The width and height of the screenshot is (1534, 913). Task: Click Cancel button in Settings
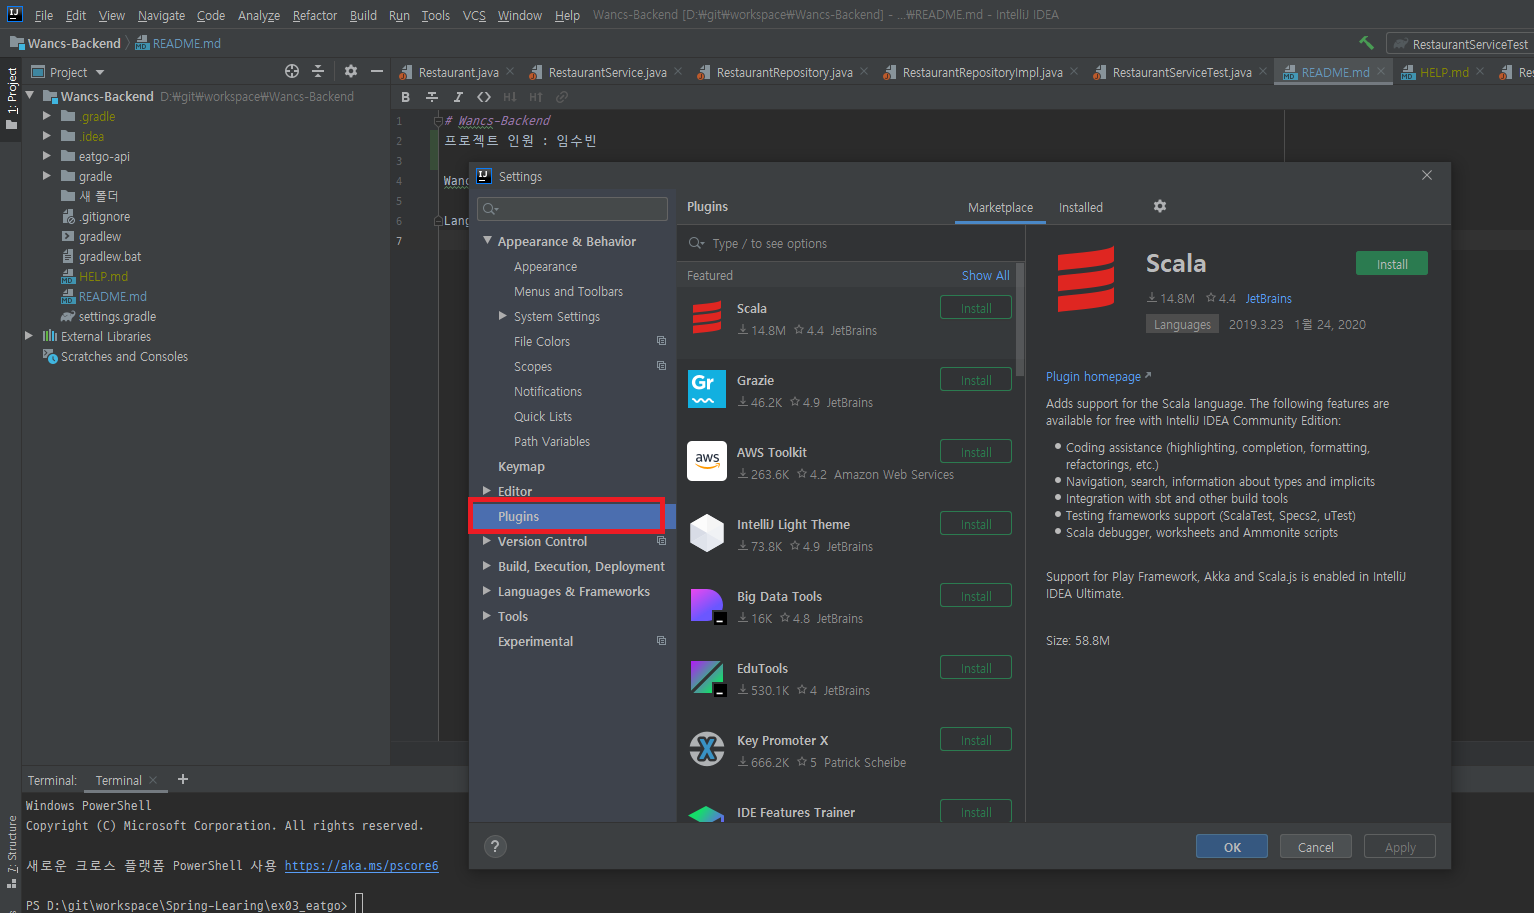(1316, 846)
